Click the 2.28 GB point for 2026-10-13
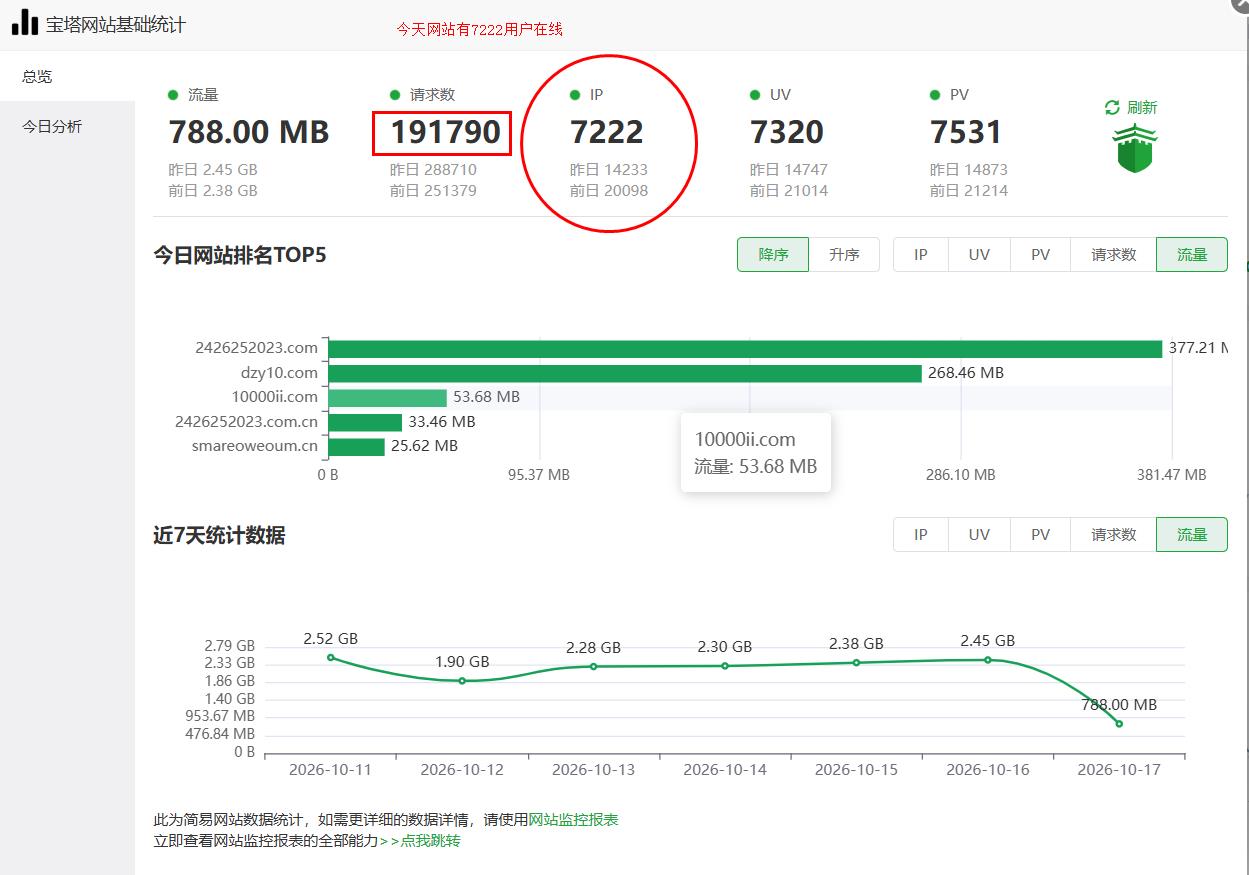 [593, 666]
